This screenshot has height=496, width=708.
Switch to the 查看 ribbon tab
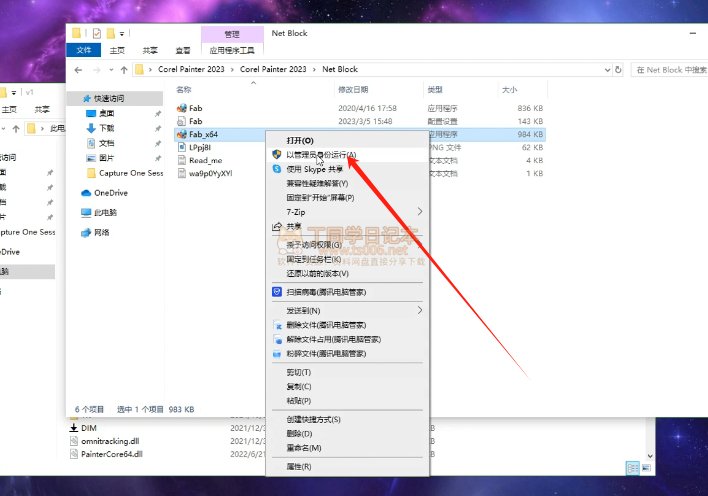coord(183,50)
